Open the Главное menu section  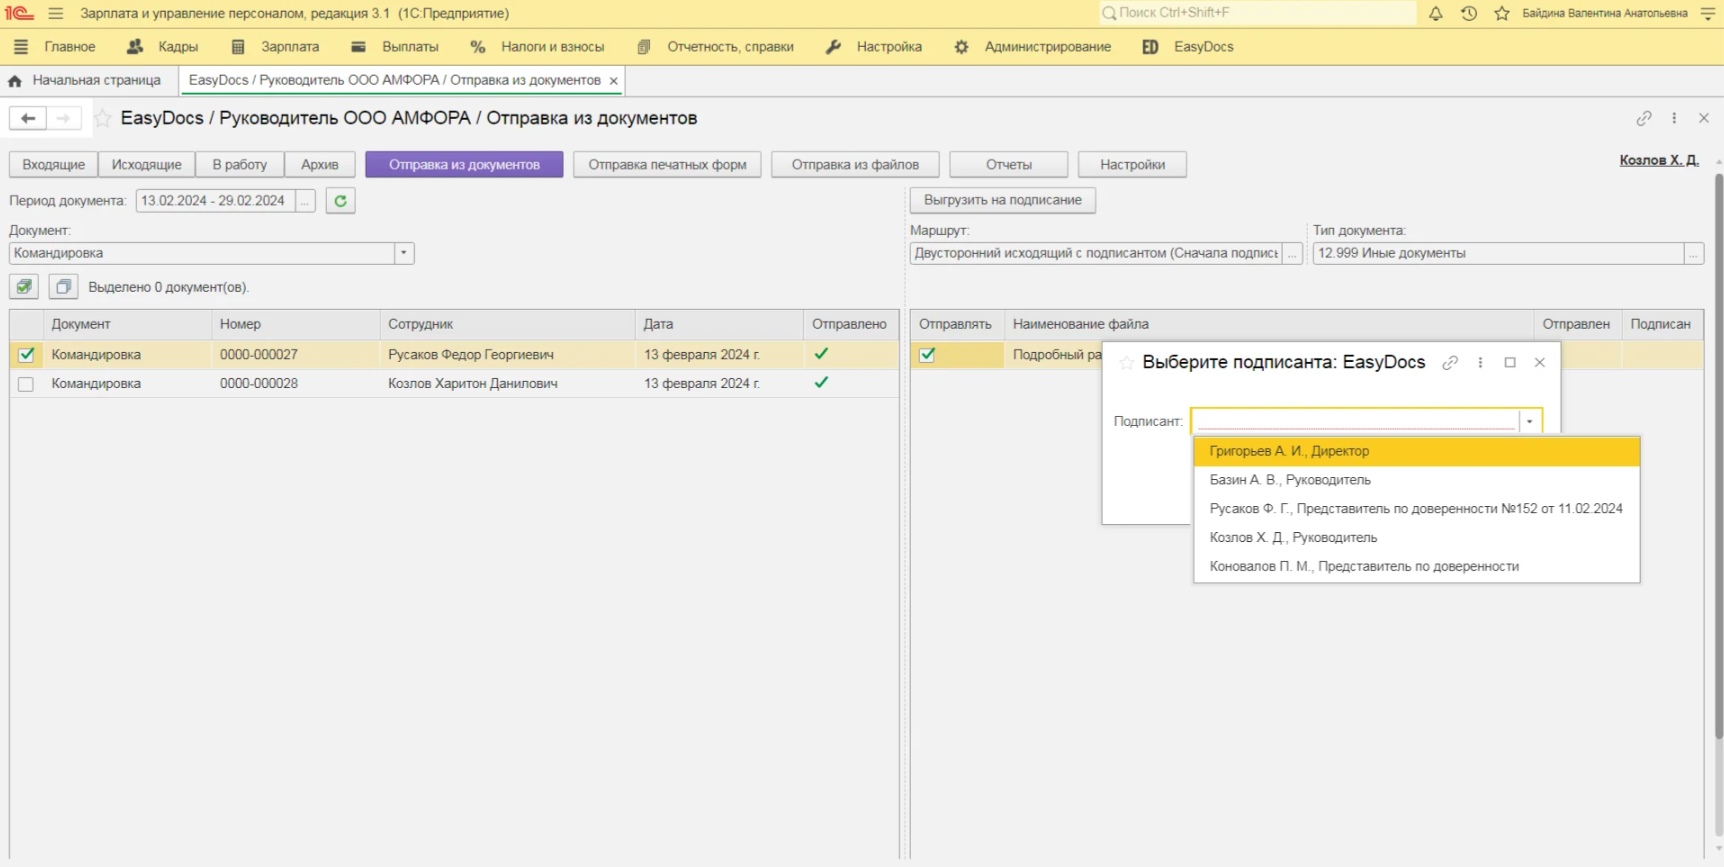[x=70, y=47]
